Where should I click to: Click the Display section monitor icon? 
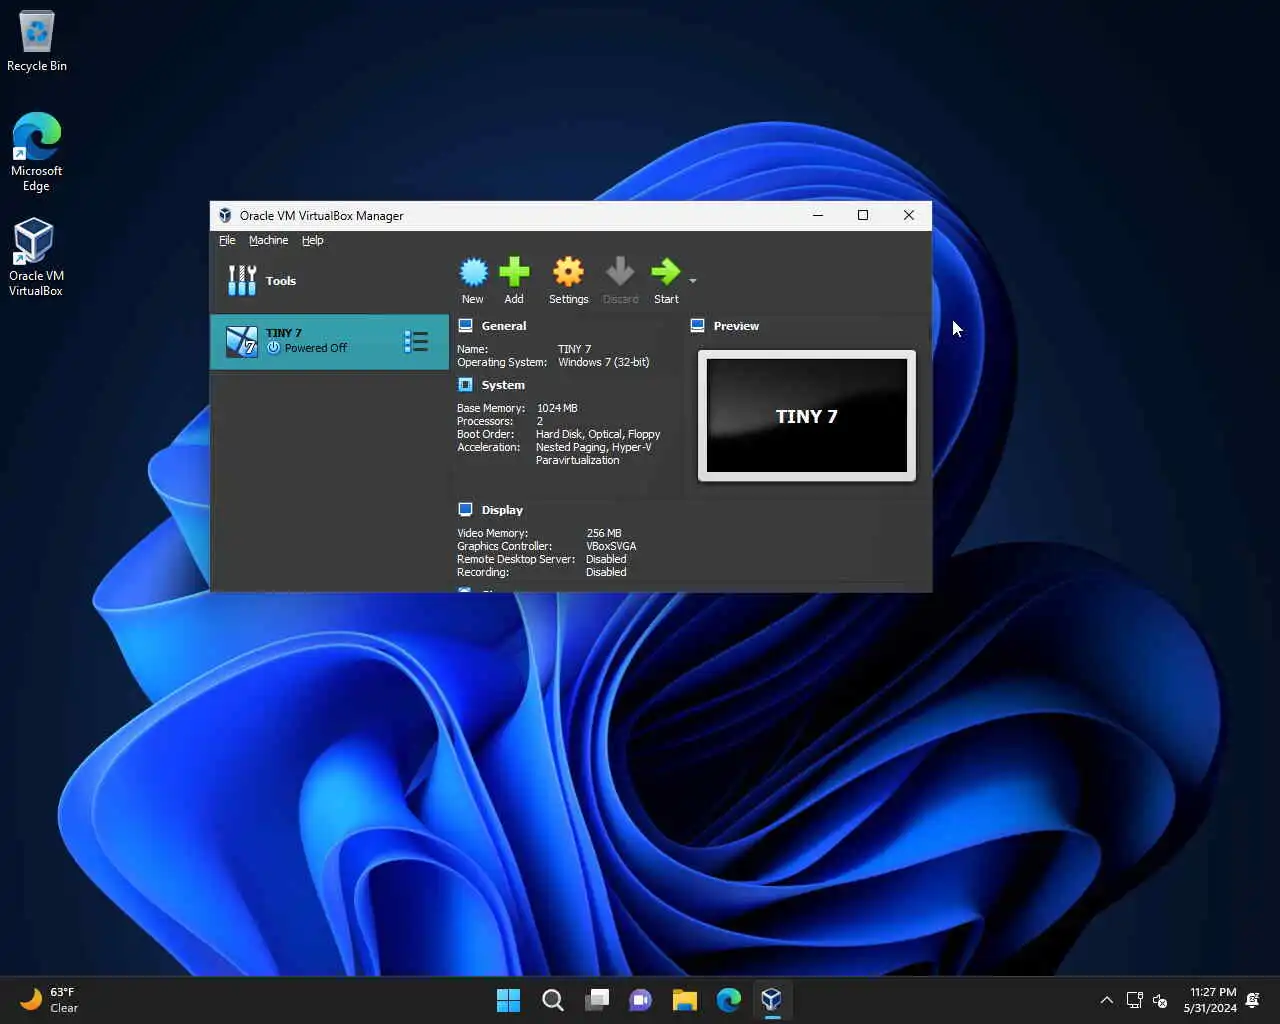(x=465, y=509)
